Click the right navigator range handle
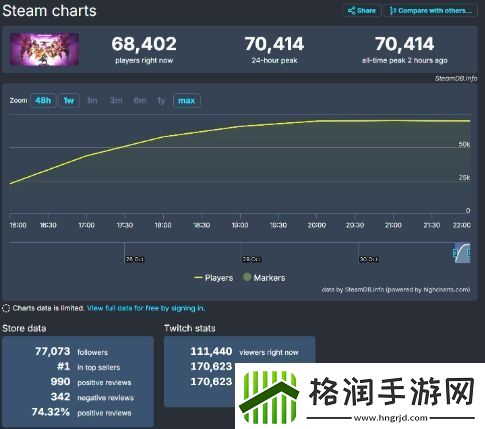The height and width of the screenshot is (429, 485). click(x=469, y=253)
